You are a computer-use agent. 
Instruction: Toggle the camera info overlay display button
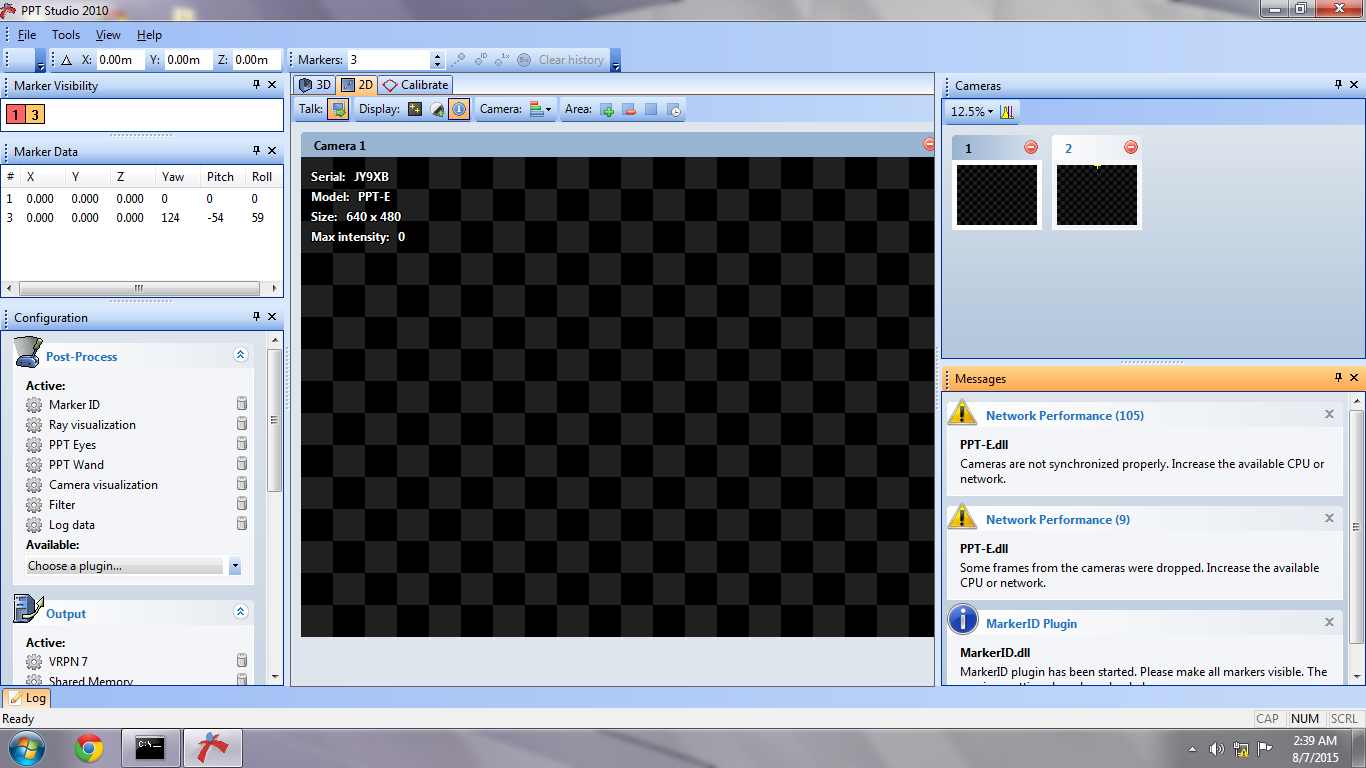(458, 109)
